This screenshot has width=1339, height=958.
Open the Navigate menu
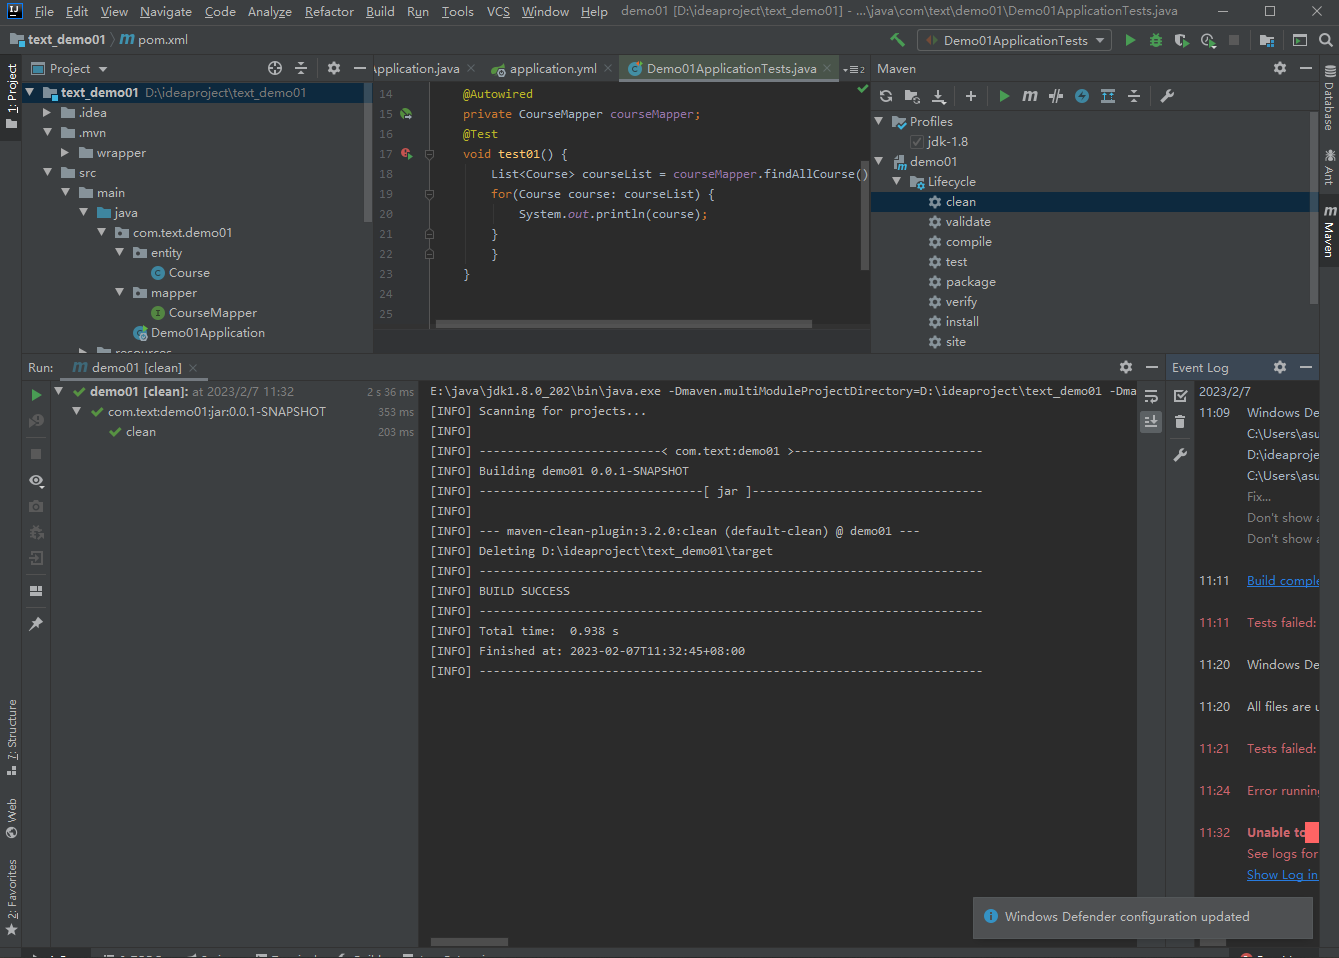click(x=165, y=11)
